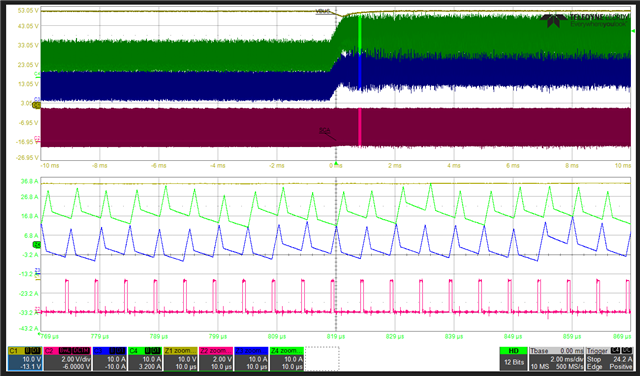Click the C2 ground indicator beside upper grid

(x=37, y=139)
